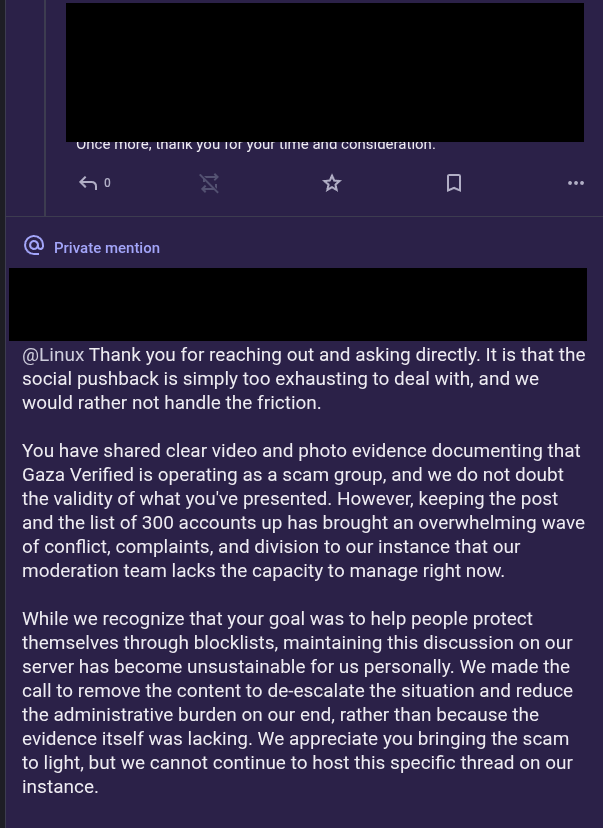Click the vertical thread line beside the reply
Viewport: 603px width, 828px height.
tap(45, 108)
